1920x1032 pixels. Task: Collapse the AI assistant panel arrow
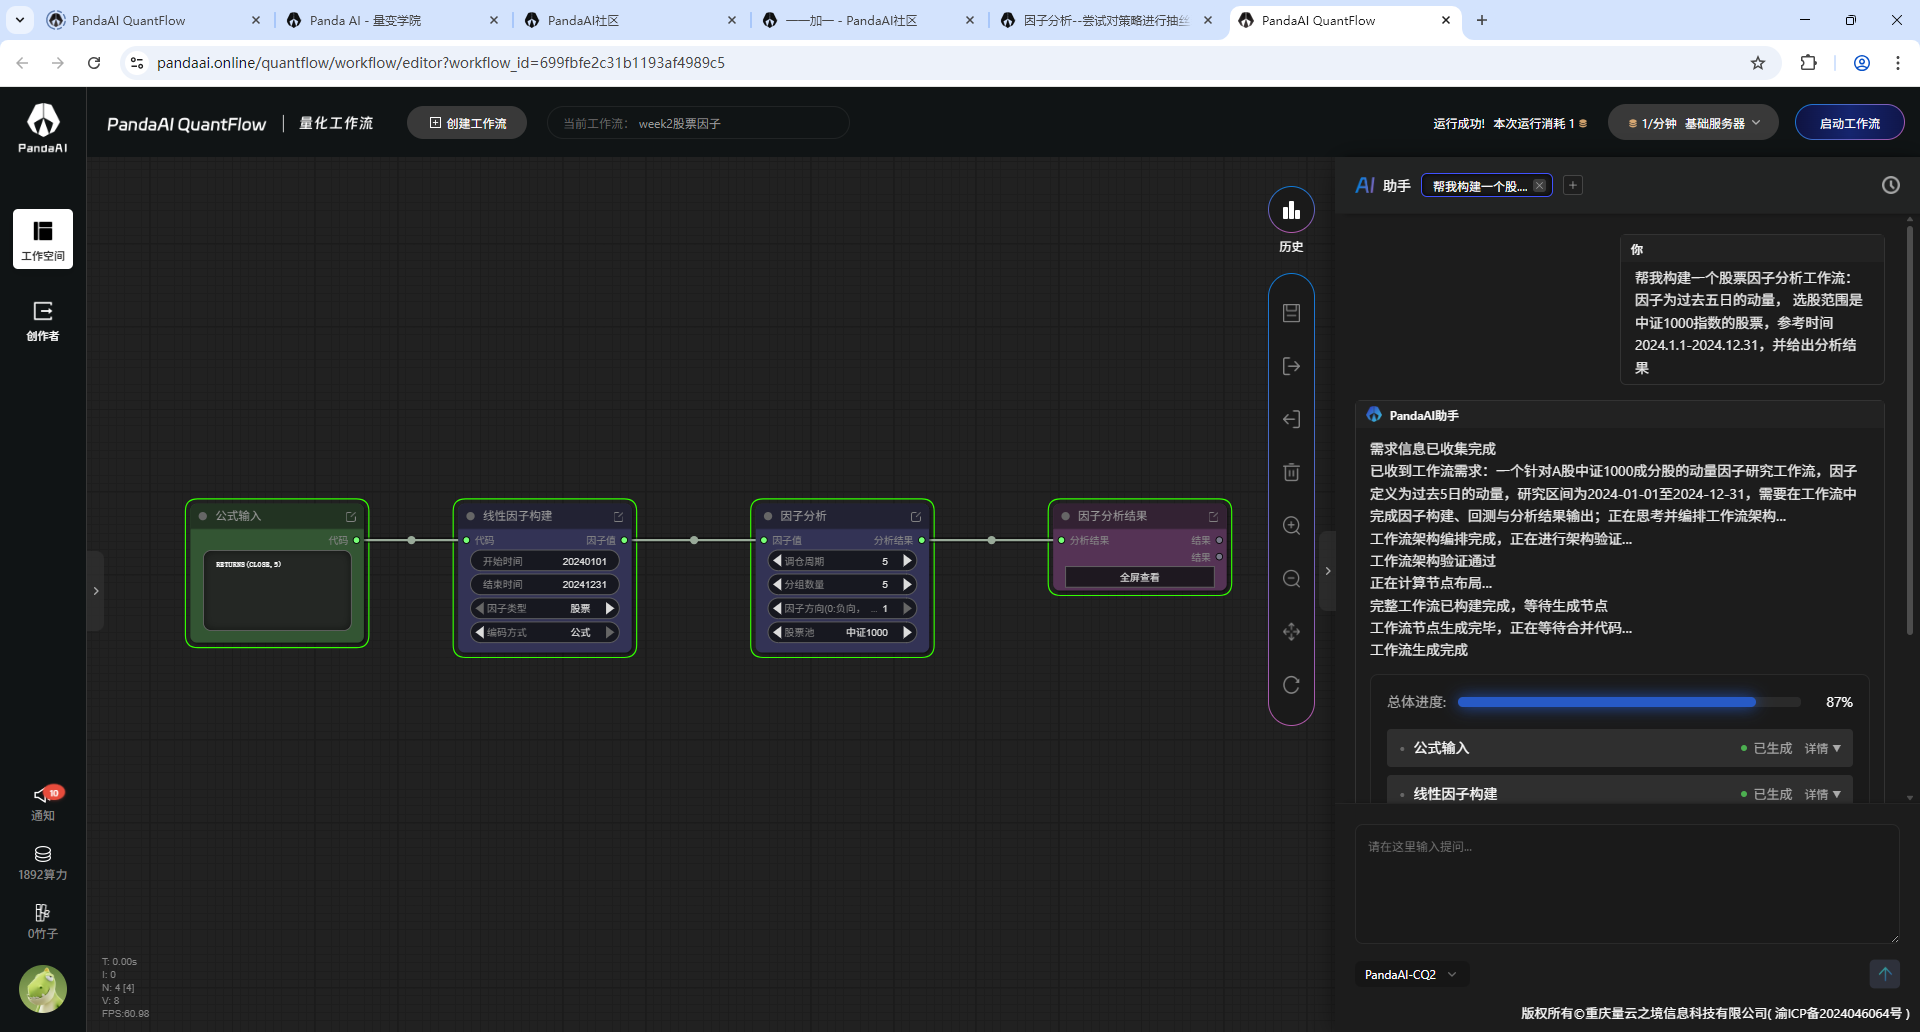[x=1327, y=571]
